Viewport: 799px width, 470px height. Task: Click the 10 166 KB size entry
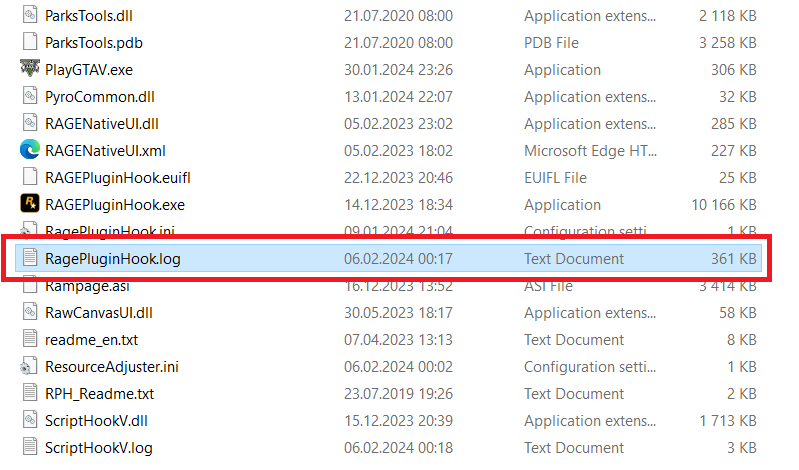724,204
